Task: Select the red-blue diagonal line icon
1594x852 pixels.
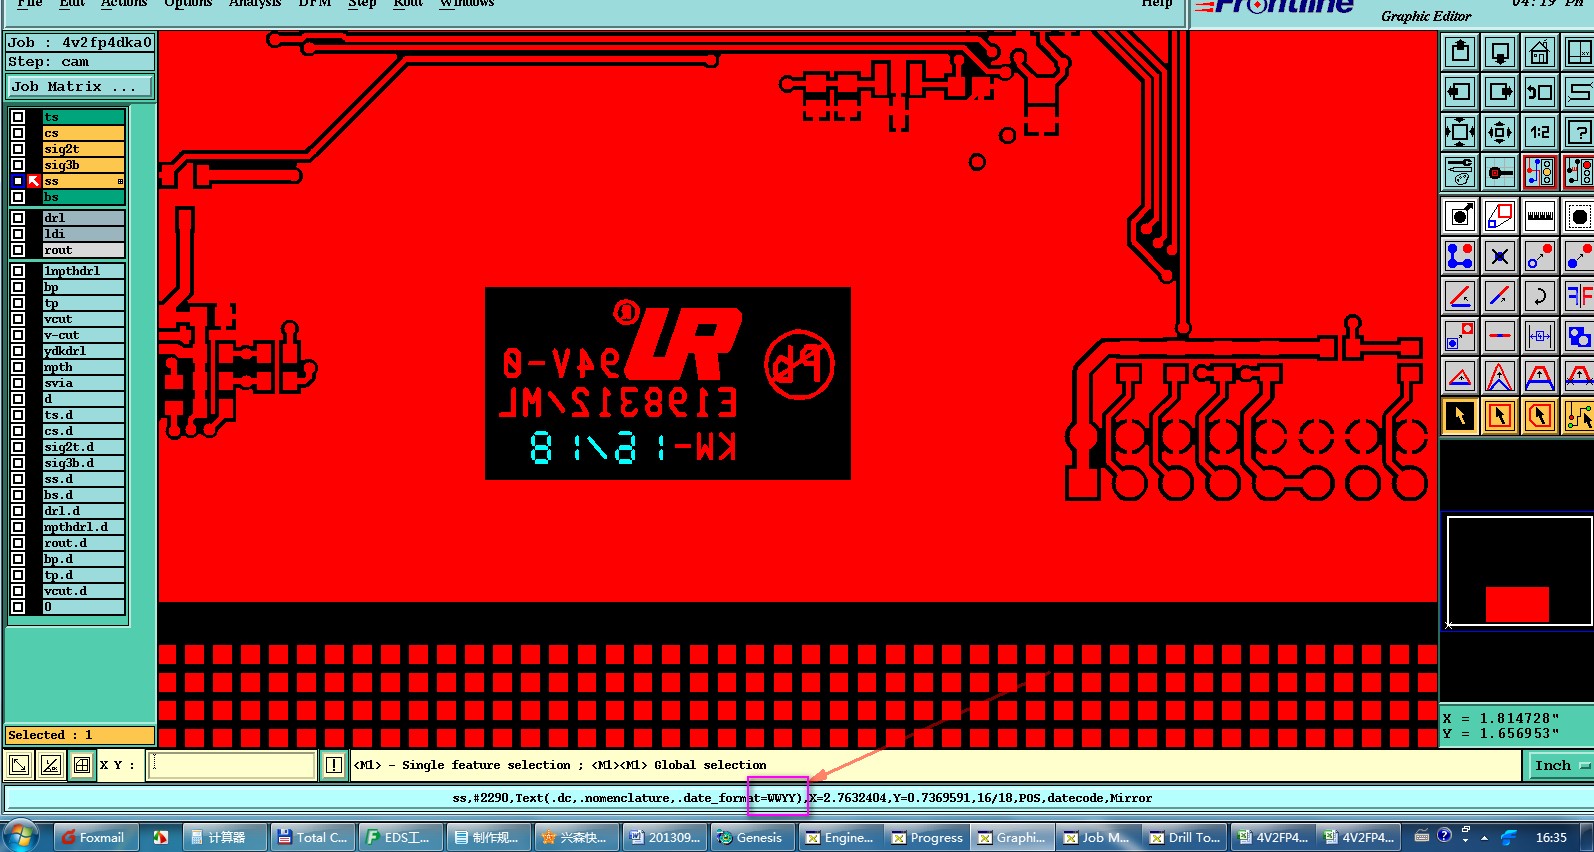Action: click(1500, 296)
